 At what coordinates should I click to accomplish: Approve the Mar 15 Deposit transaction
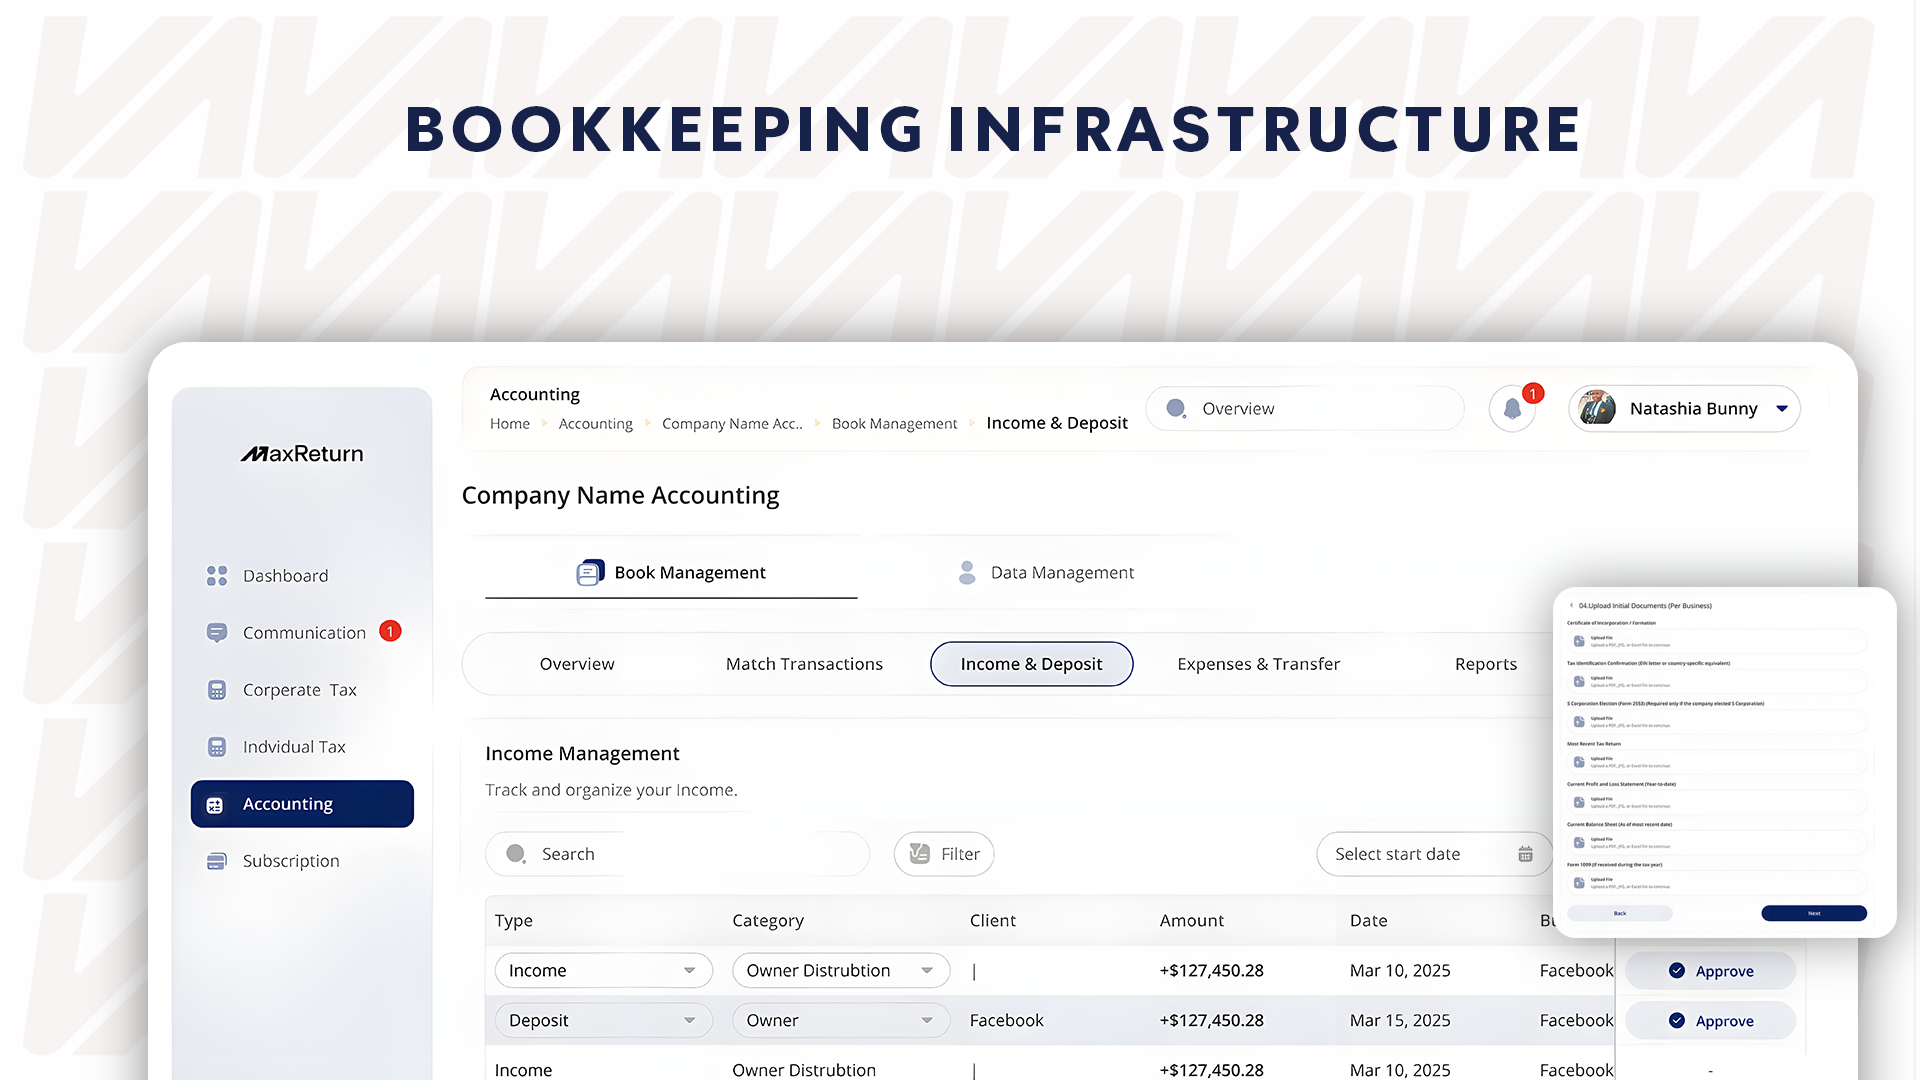1711,1021
